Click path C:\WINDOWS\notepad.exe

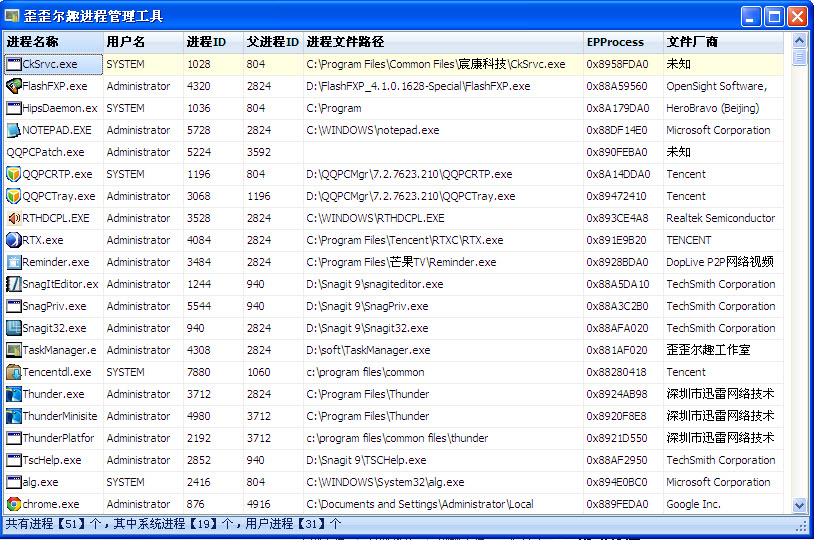pos(373,130)
